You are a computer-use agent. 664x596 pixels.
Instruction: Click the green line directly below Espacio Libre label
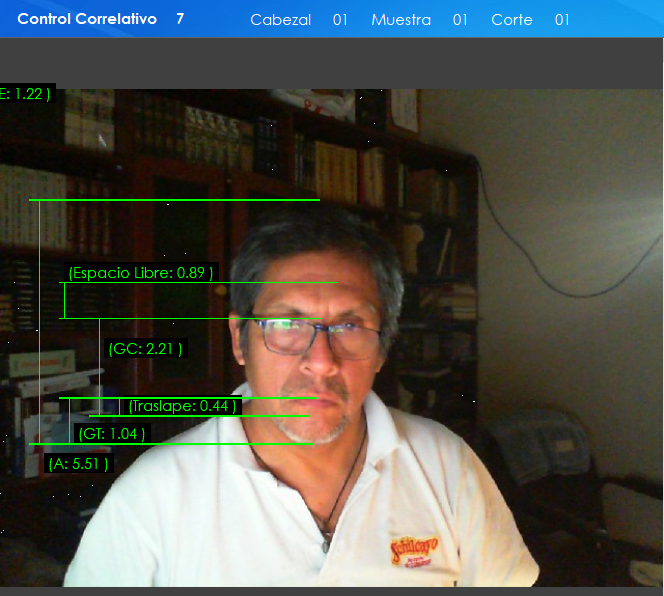click(x=200, y=283)
